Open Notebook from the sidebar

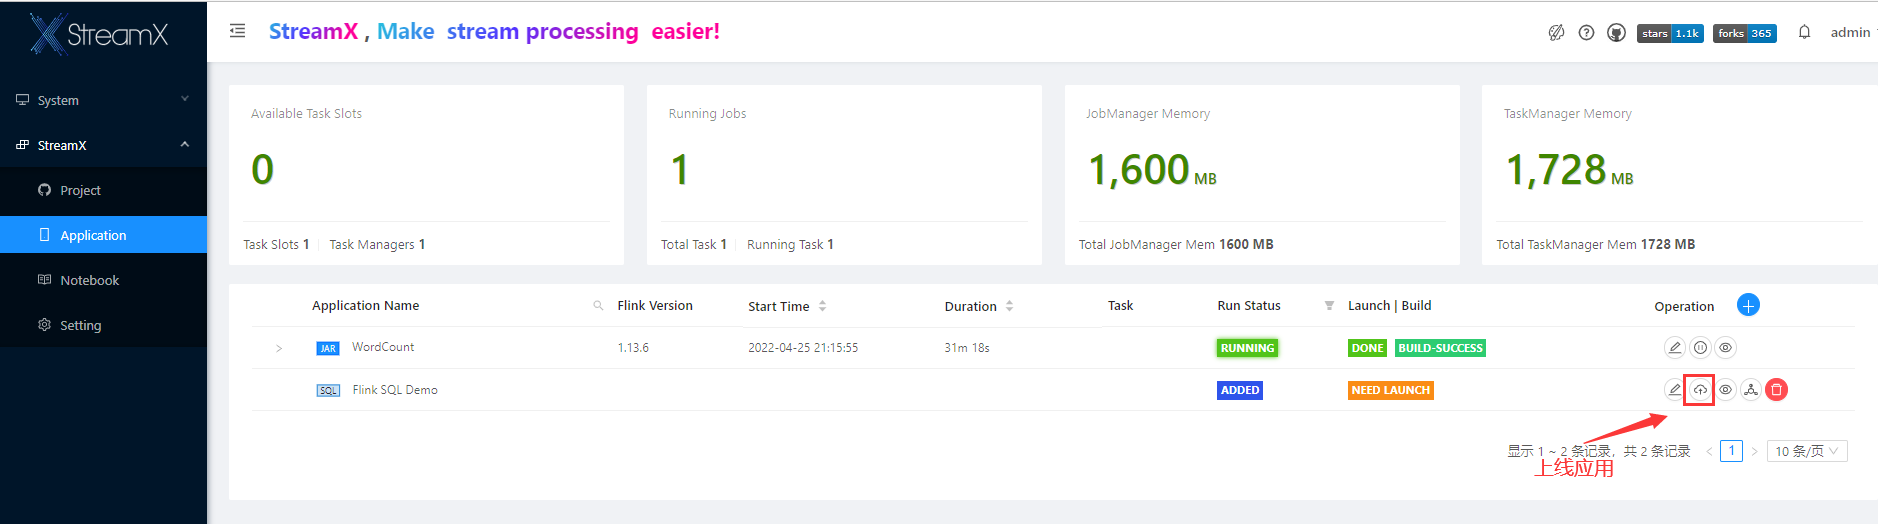click(x=103, y=280)
